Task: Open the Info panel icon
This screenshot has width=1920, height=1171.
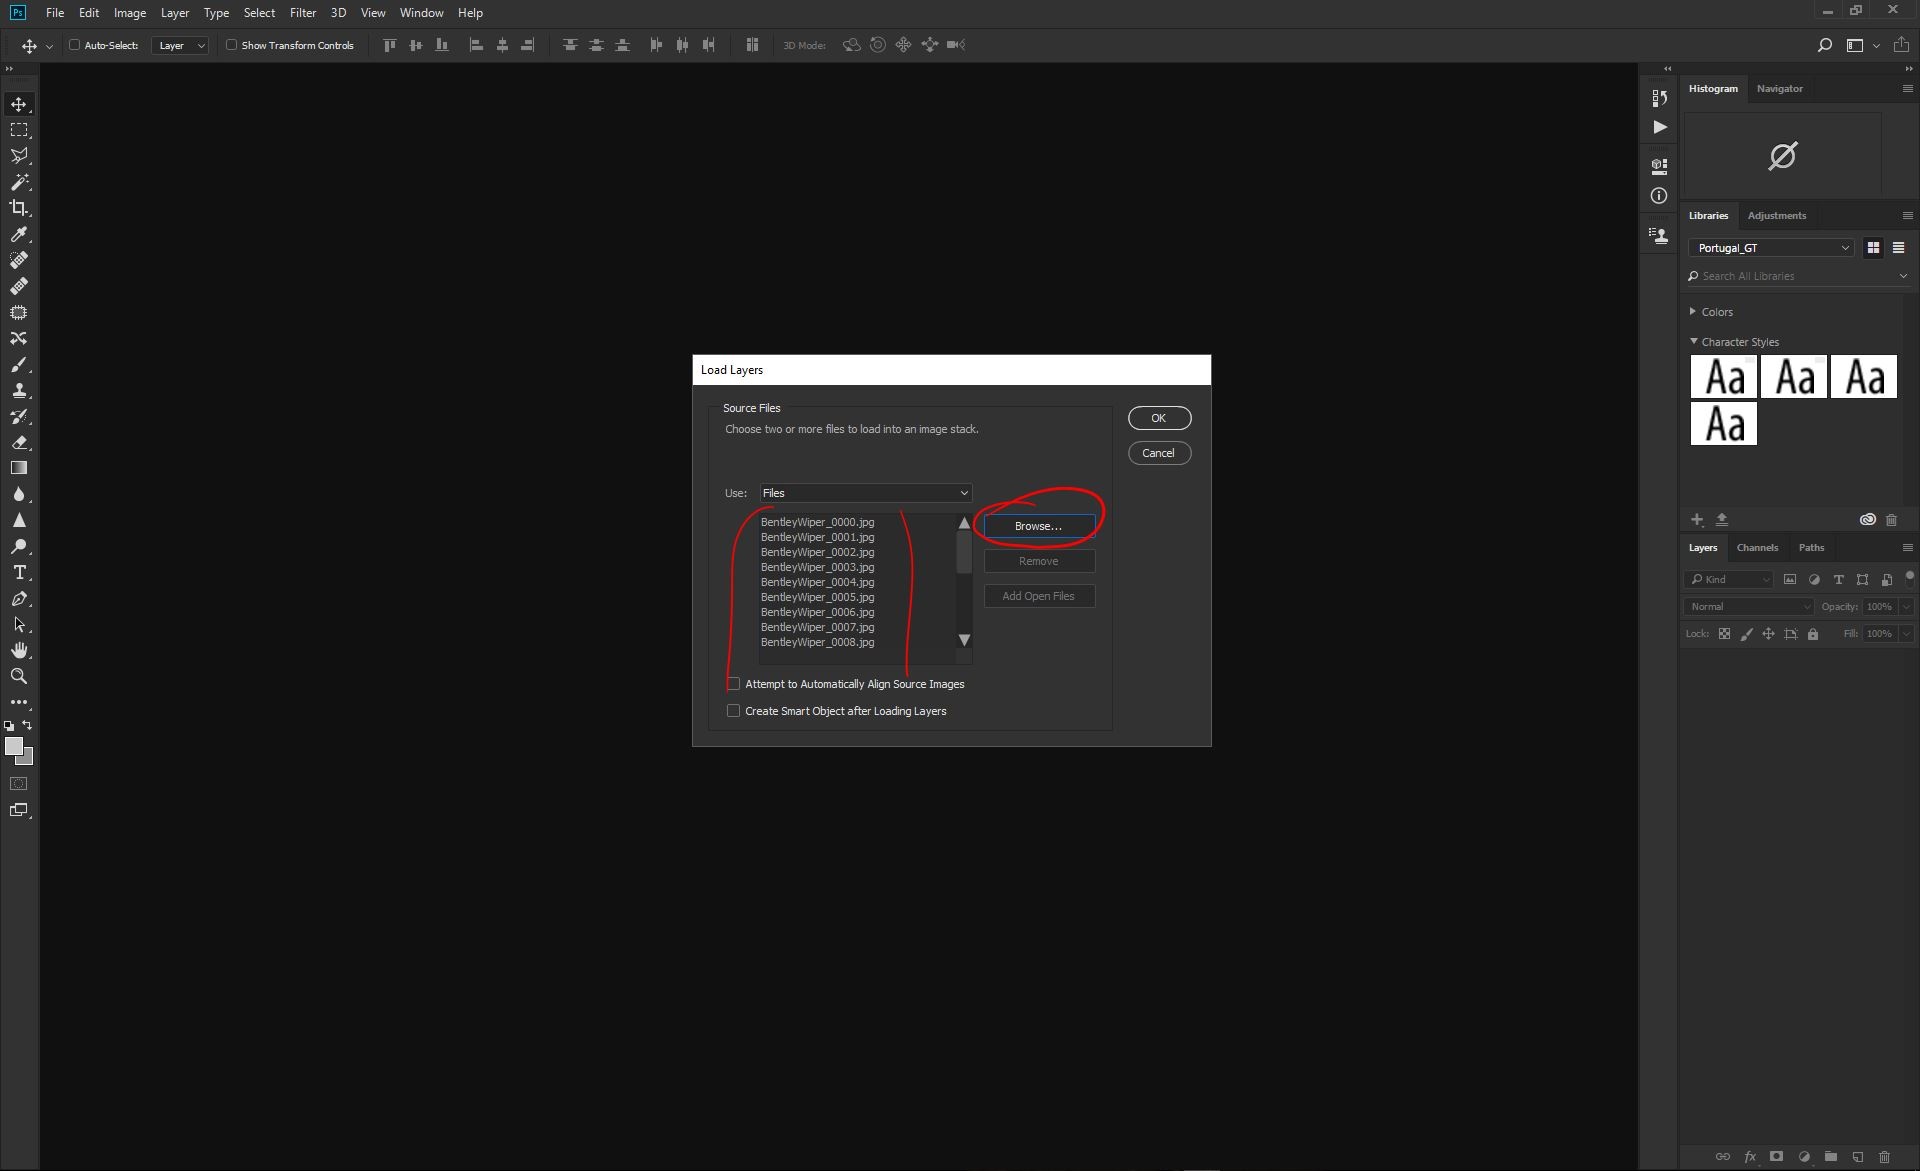Action: pyautogui.click(x=1659, y=196)
